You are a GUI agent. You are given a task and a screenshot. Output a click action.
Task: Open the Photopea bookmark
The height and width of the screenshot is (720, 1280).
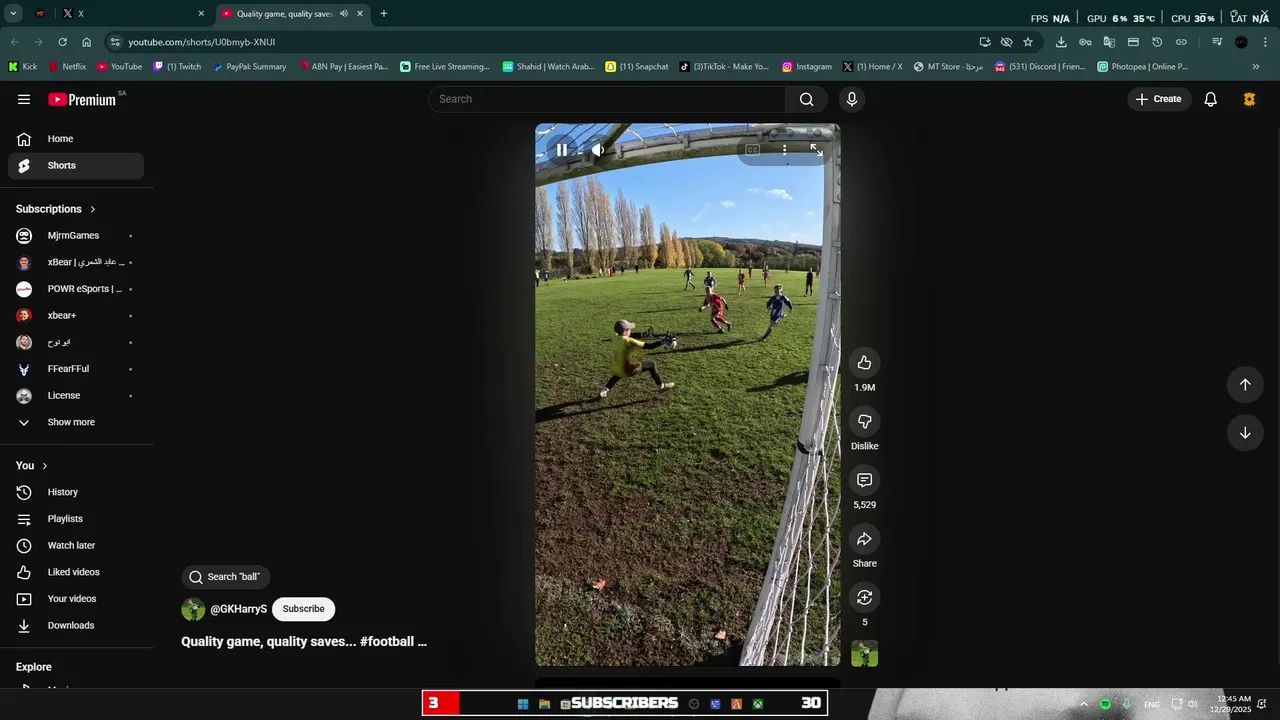coord(1142,67)
